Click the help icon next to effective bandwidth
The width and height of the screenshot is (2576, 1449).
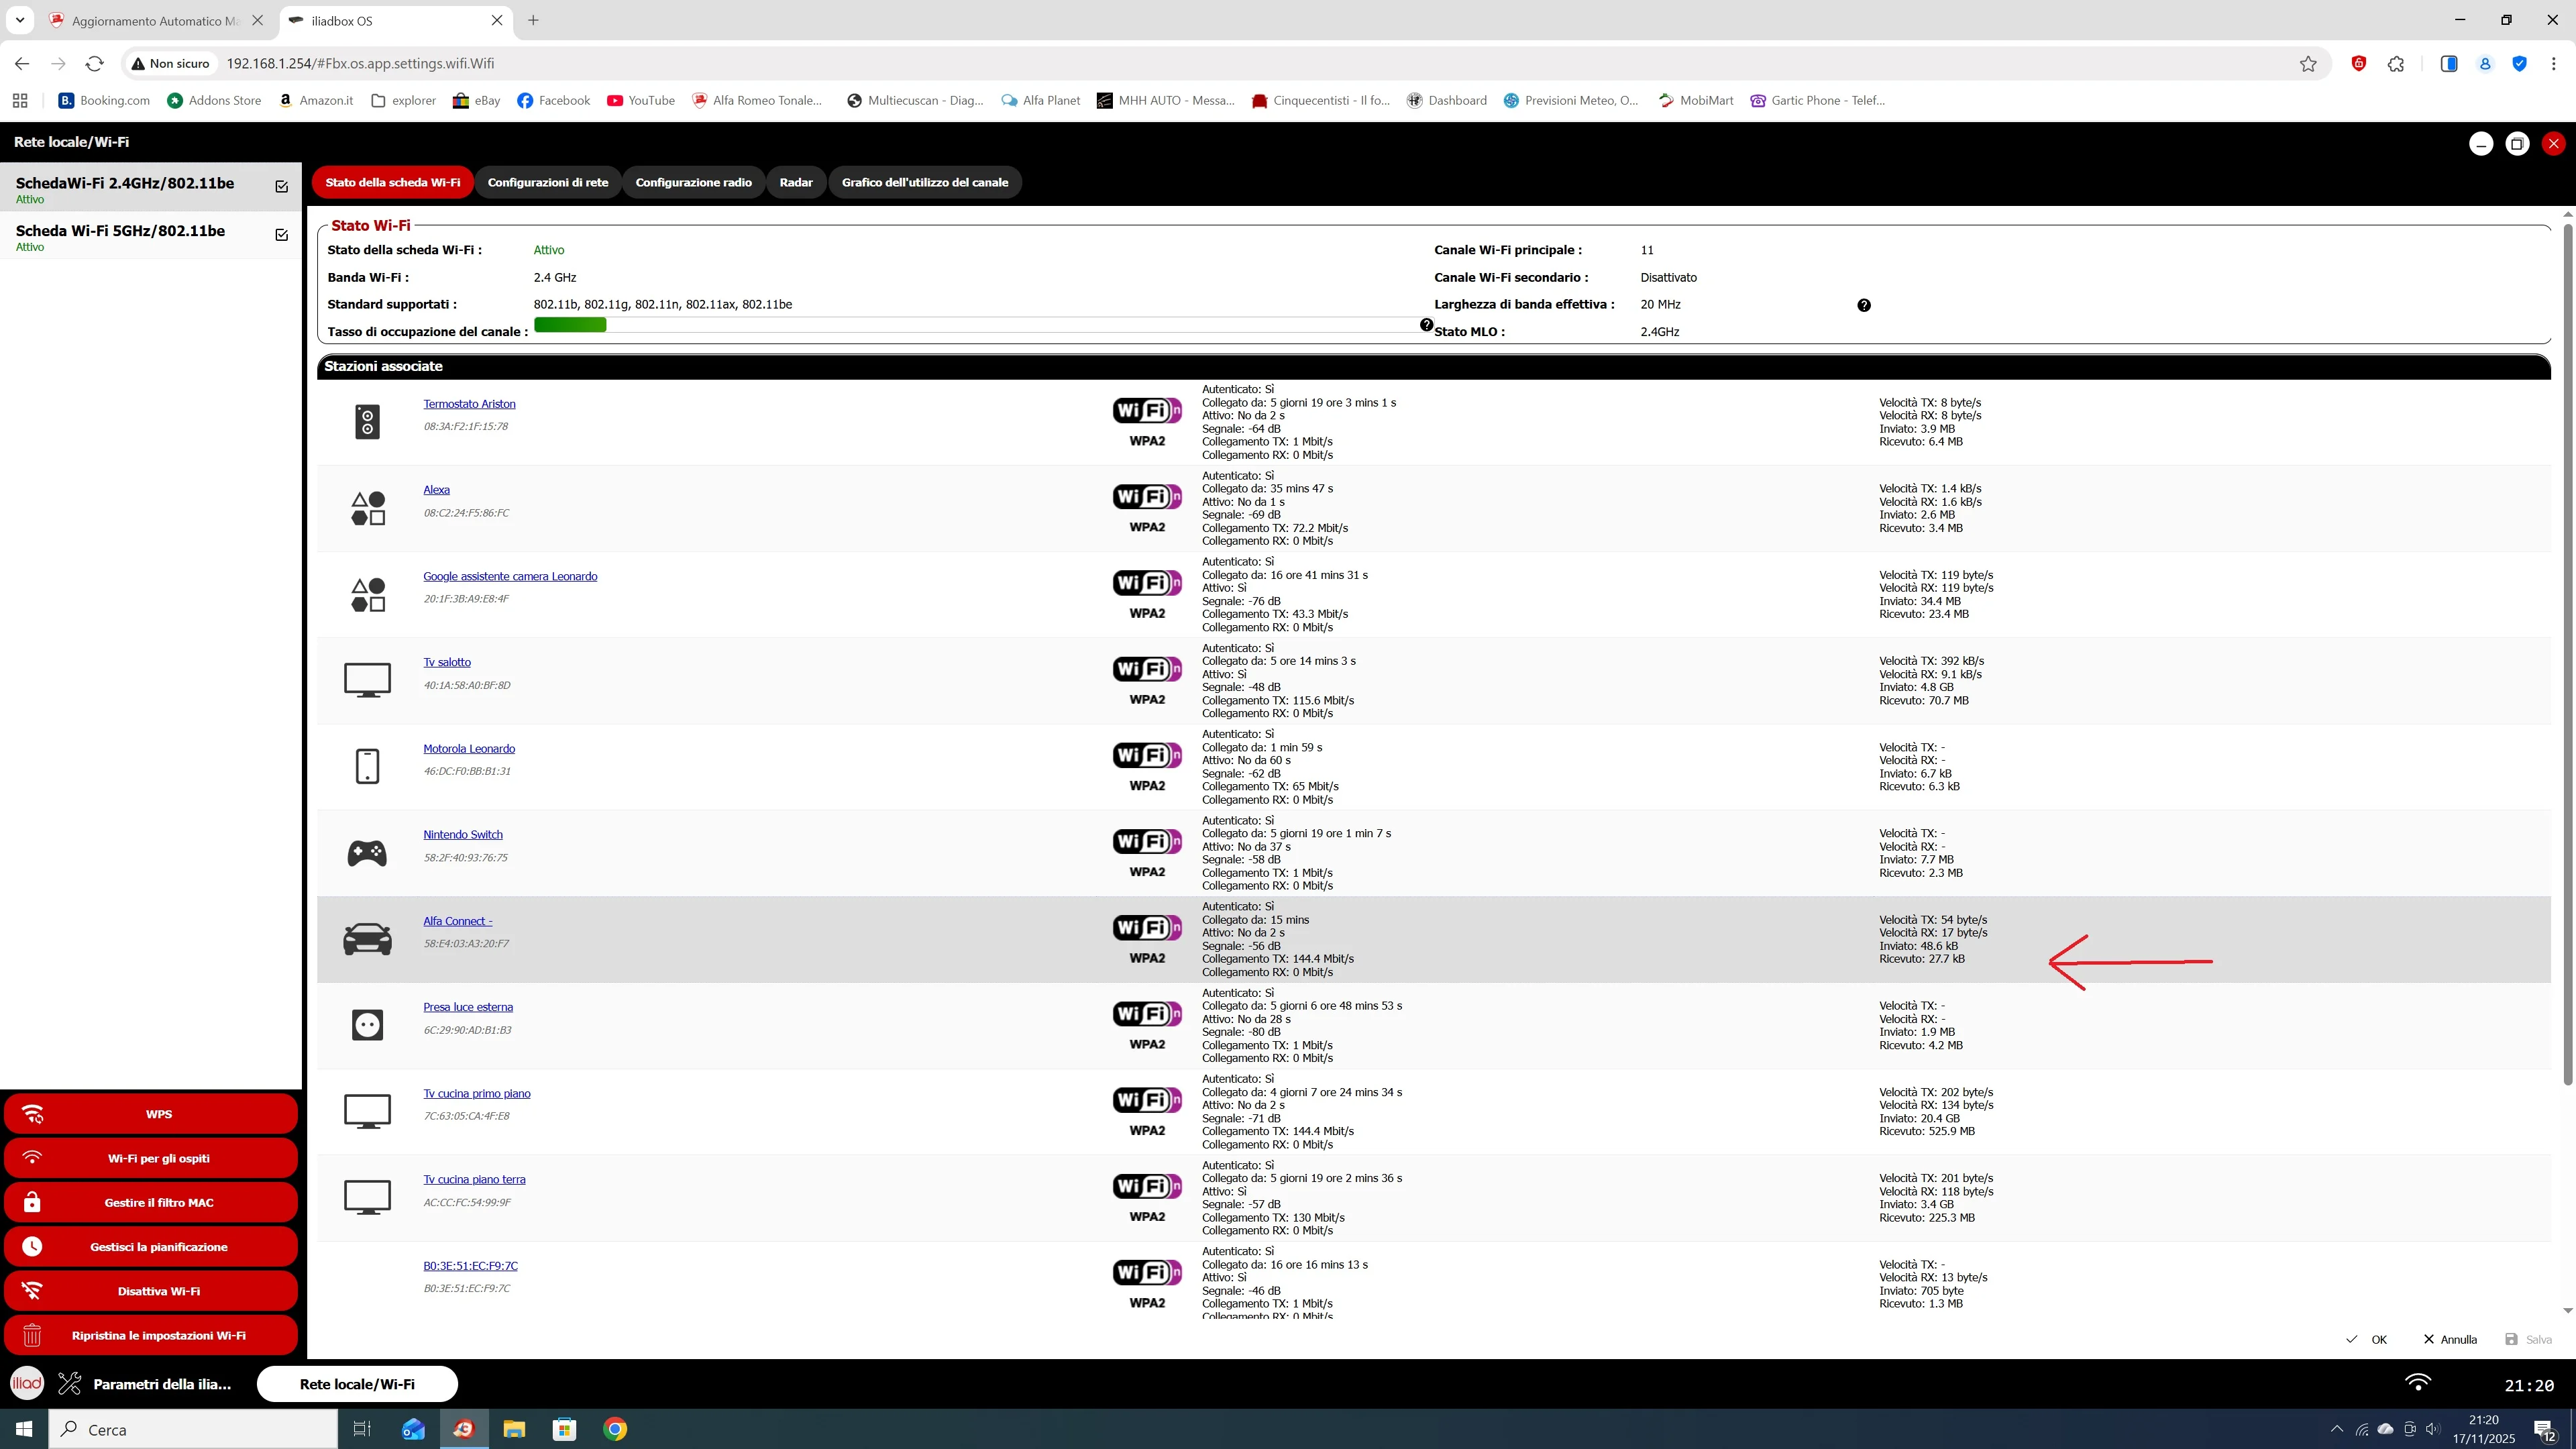click(1863, 305)
